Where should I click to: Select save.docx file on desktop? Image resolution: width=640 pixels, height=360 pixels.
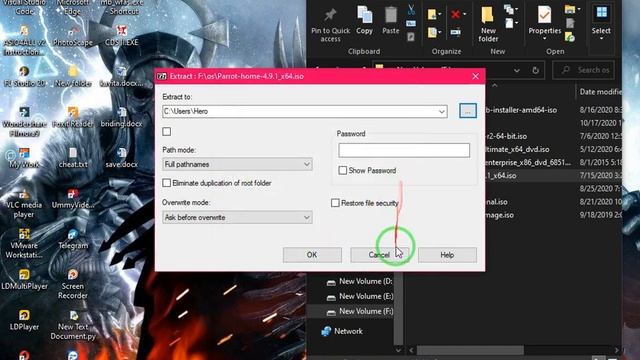[x=121, y=158]
